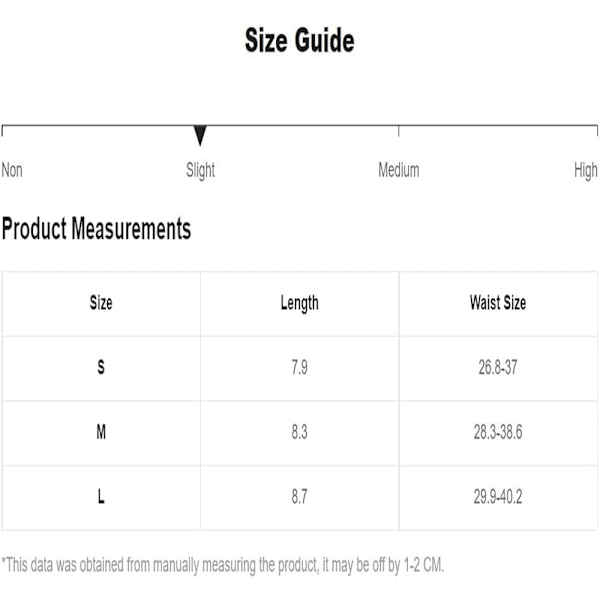Click the Length column header

[300, 304]
